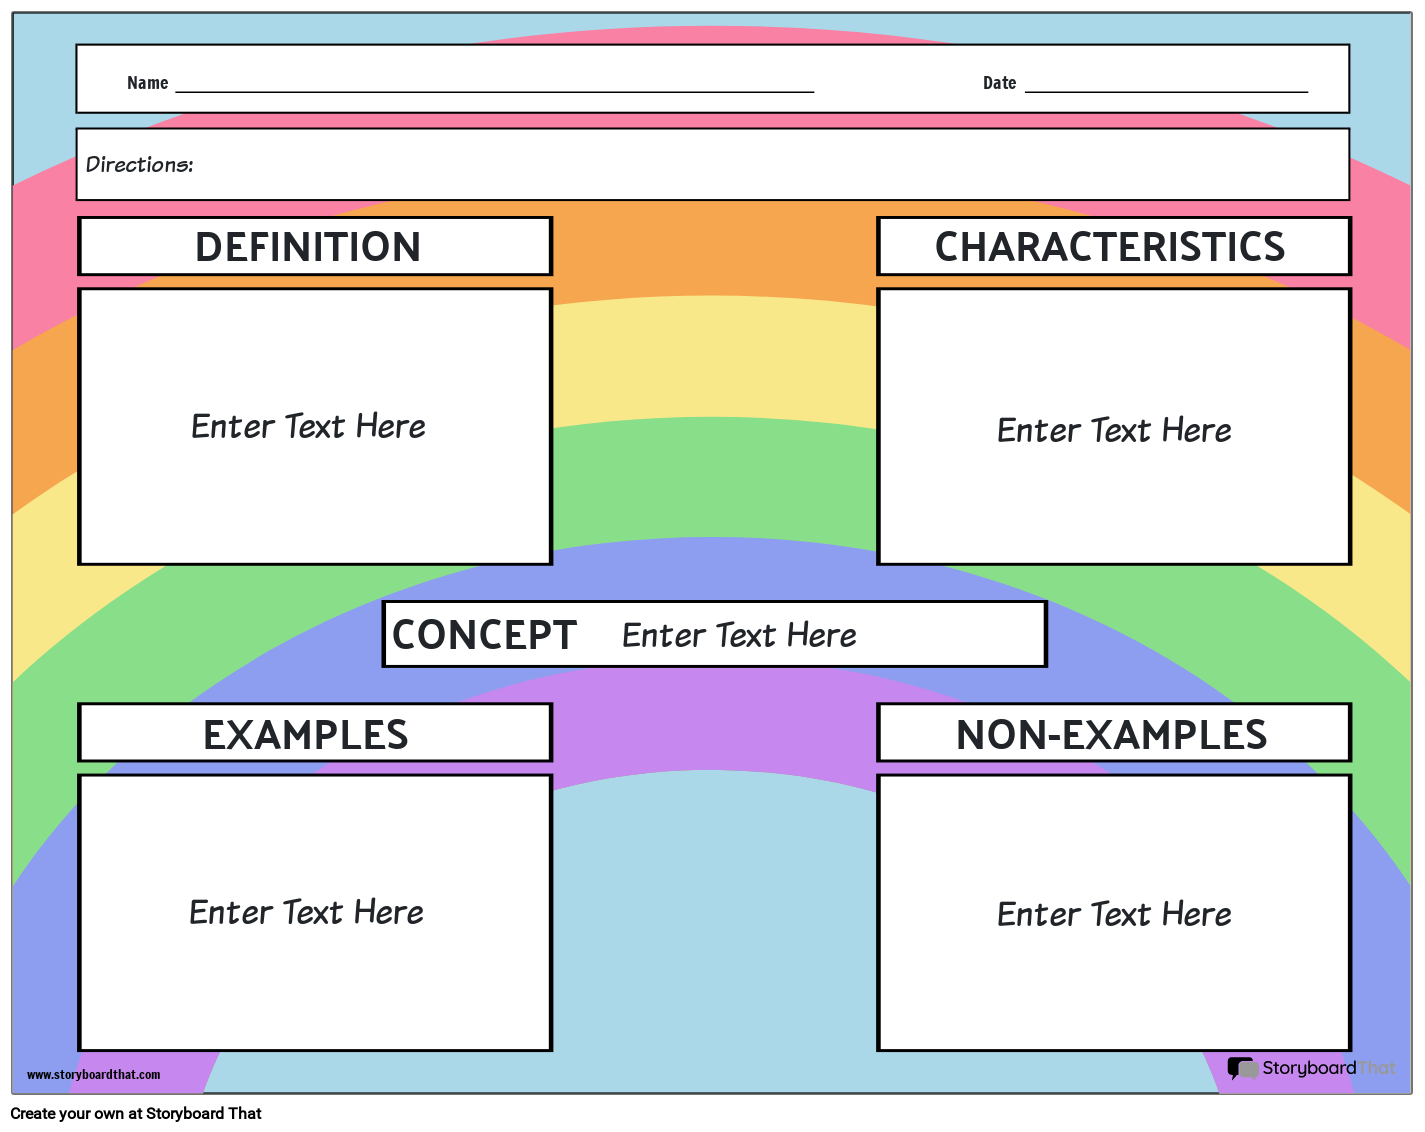The width and height of the screenshot is (1425, 1132).
Task: Click Enter Text Here under CHARACTERISTICS
Action: 1114,430
